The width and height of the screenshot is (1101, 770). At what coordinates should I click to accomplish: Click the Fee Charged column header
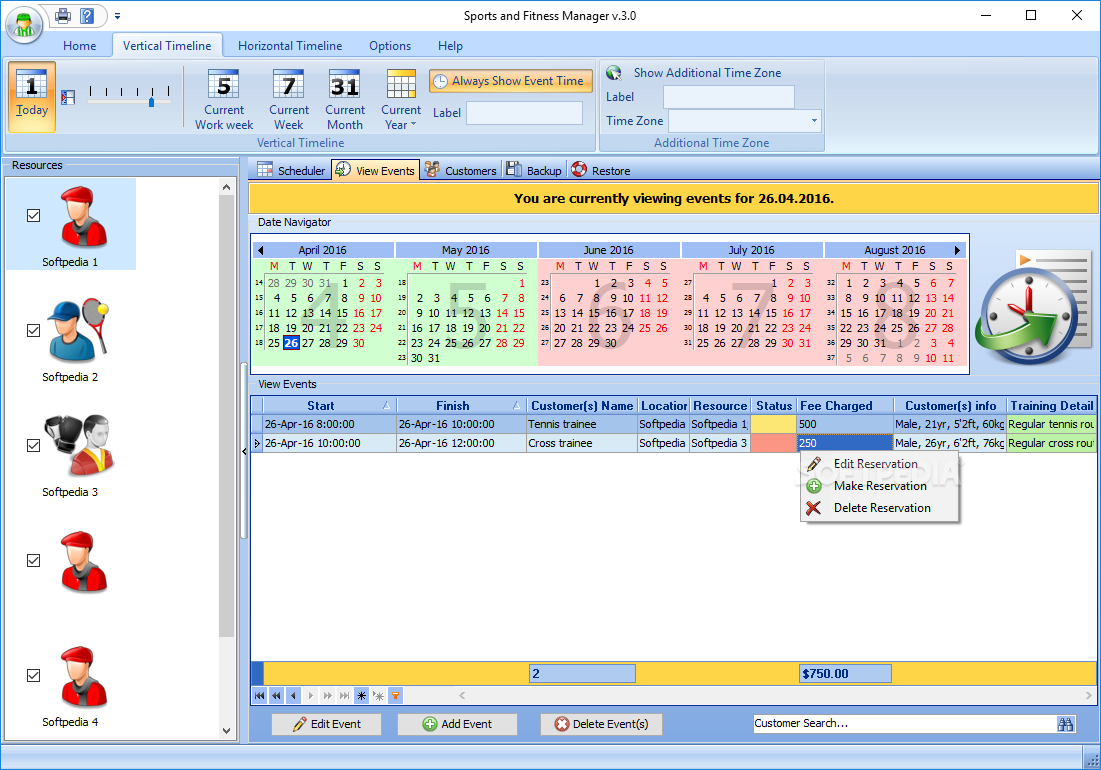(x=845, y=406)
